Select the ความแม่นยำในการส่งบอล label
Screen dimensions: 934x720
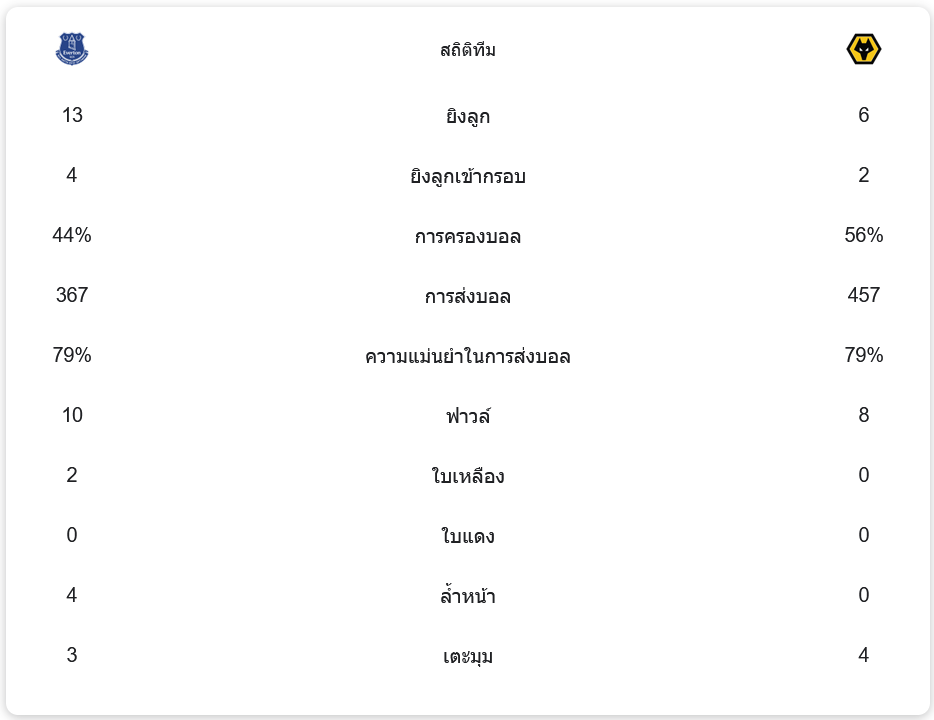coord(468,357)
